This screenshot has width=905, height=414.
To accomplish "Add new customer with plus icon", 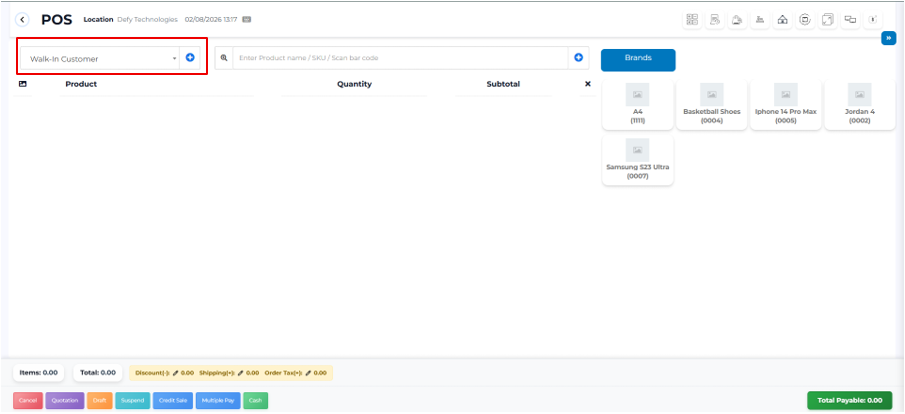I will tap(190, 58).
